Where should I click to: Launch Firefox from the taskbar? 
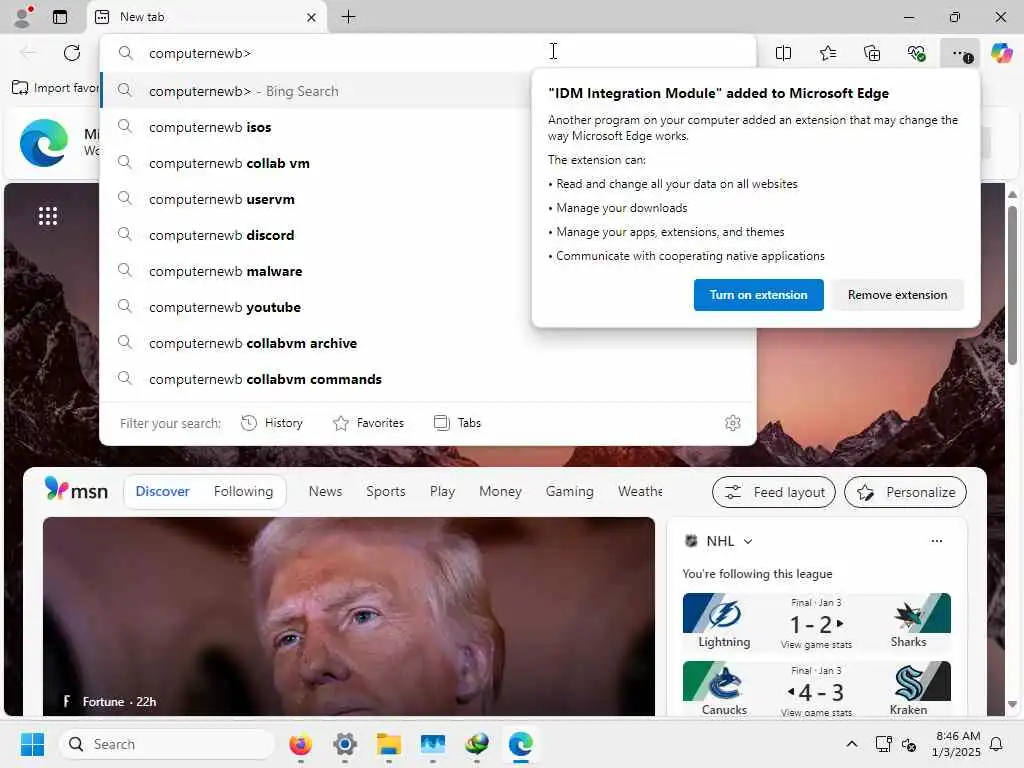click(300, 744)
